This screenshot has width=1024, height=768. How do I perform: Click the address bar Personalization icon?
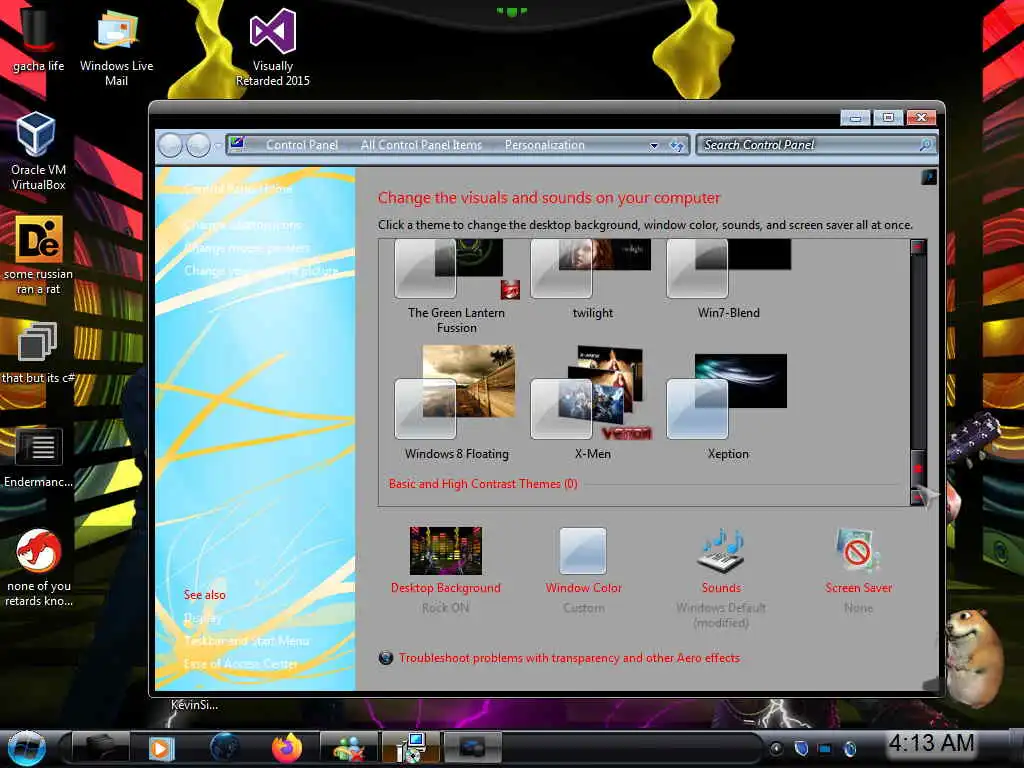pyautogui.click(x=237, y=144)
